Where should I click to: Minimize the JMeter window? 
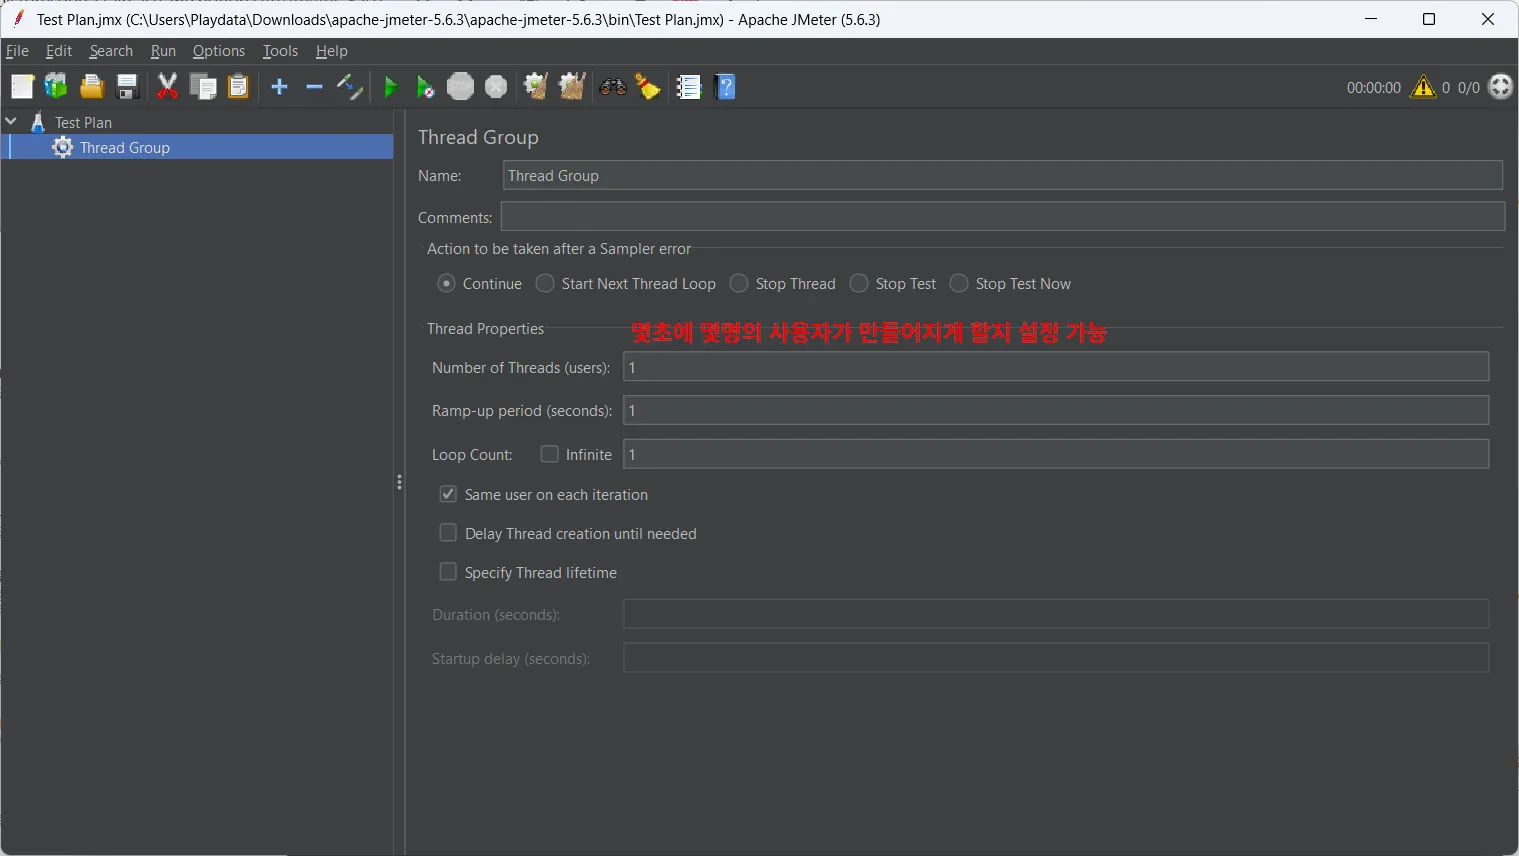point(1371,19)
